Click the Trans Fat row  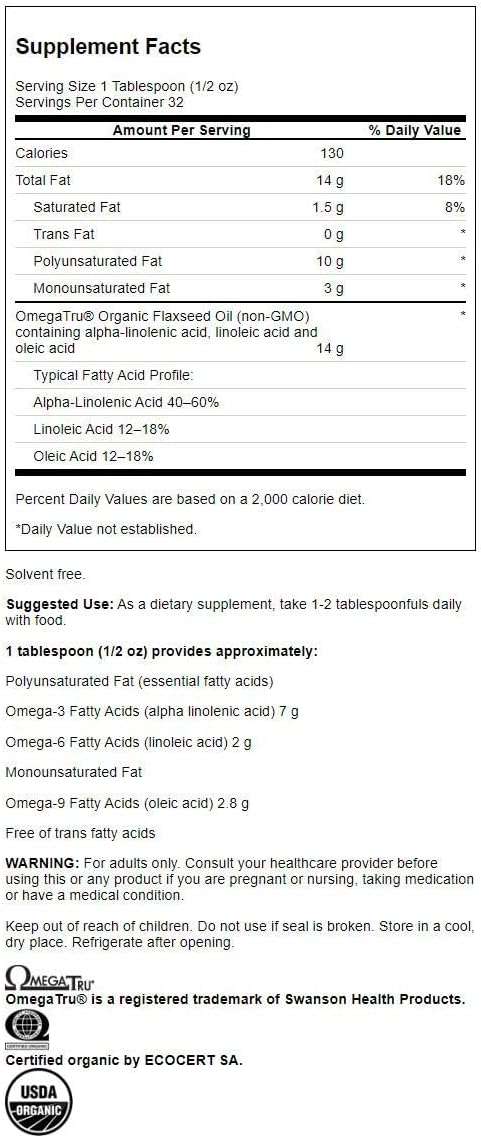click(x=240, y=234)
